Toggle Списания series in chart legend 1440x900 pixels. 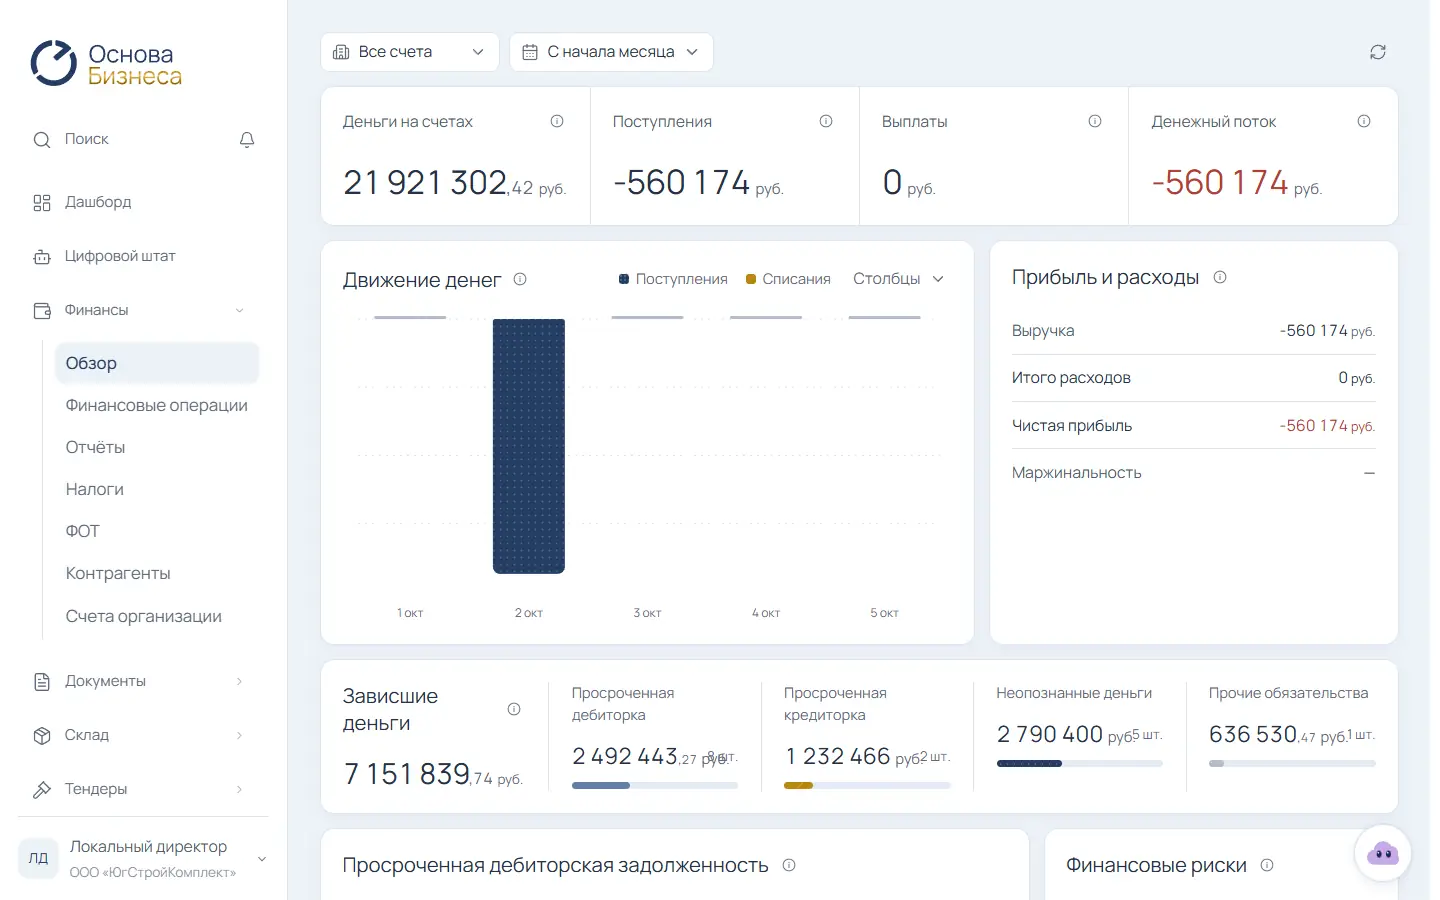[788, 279]
